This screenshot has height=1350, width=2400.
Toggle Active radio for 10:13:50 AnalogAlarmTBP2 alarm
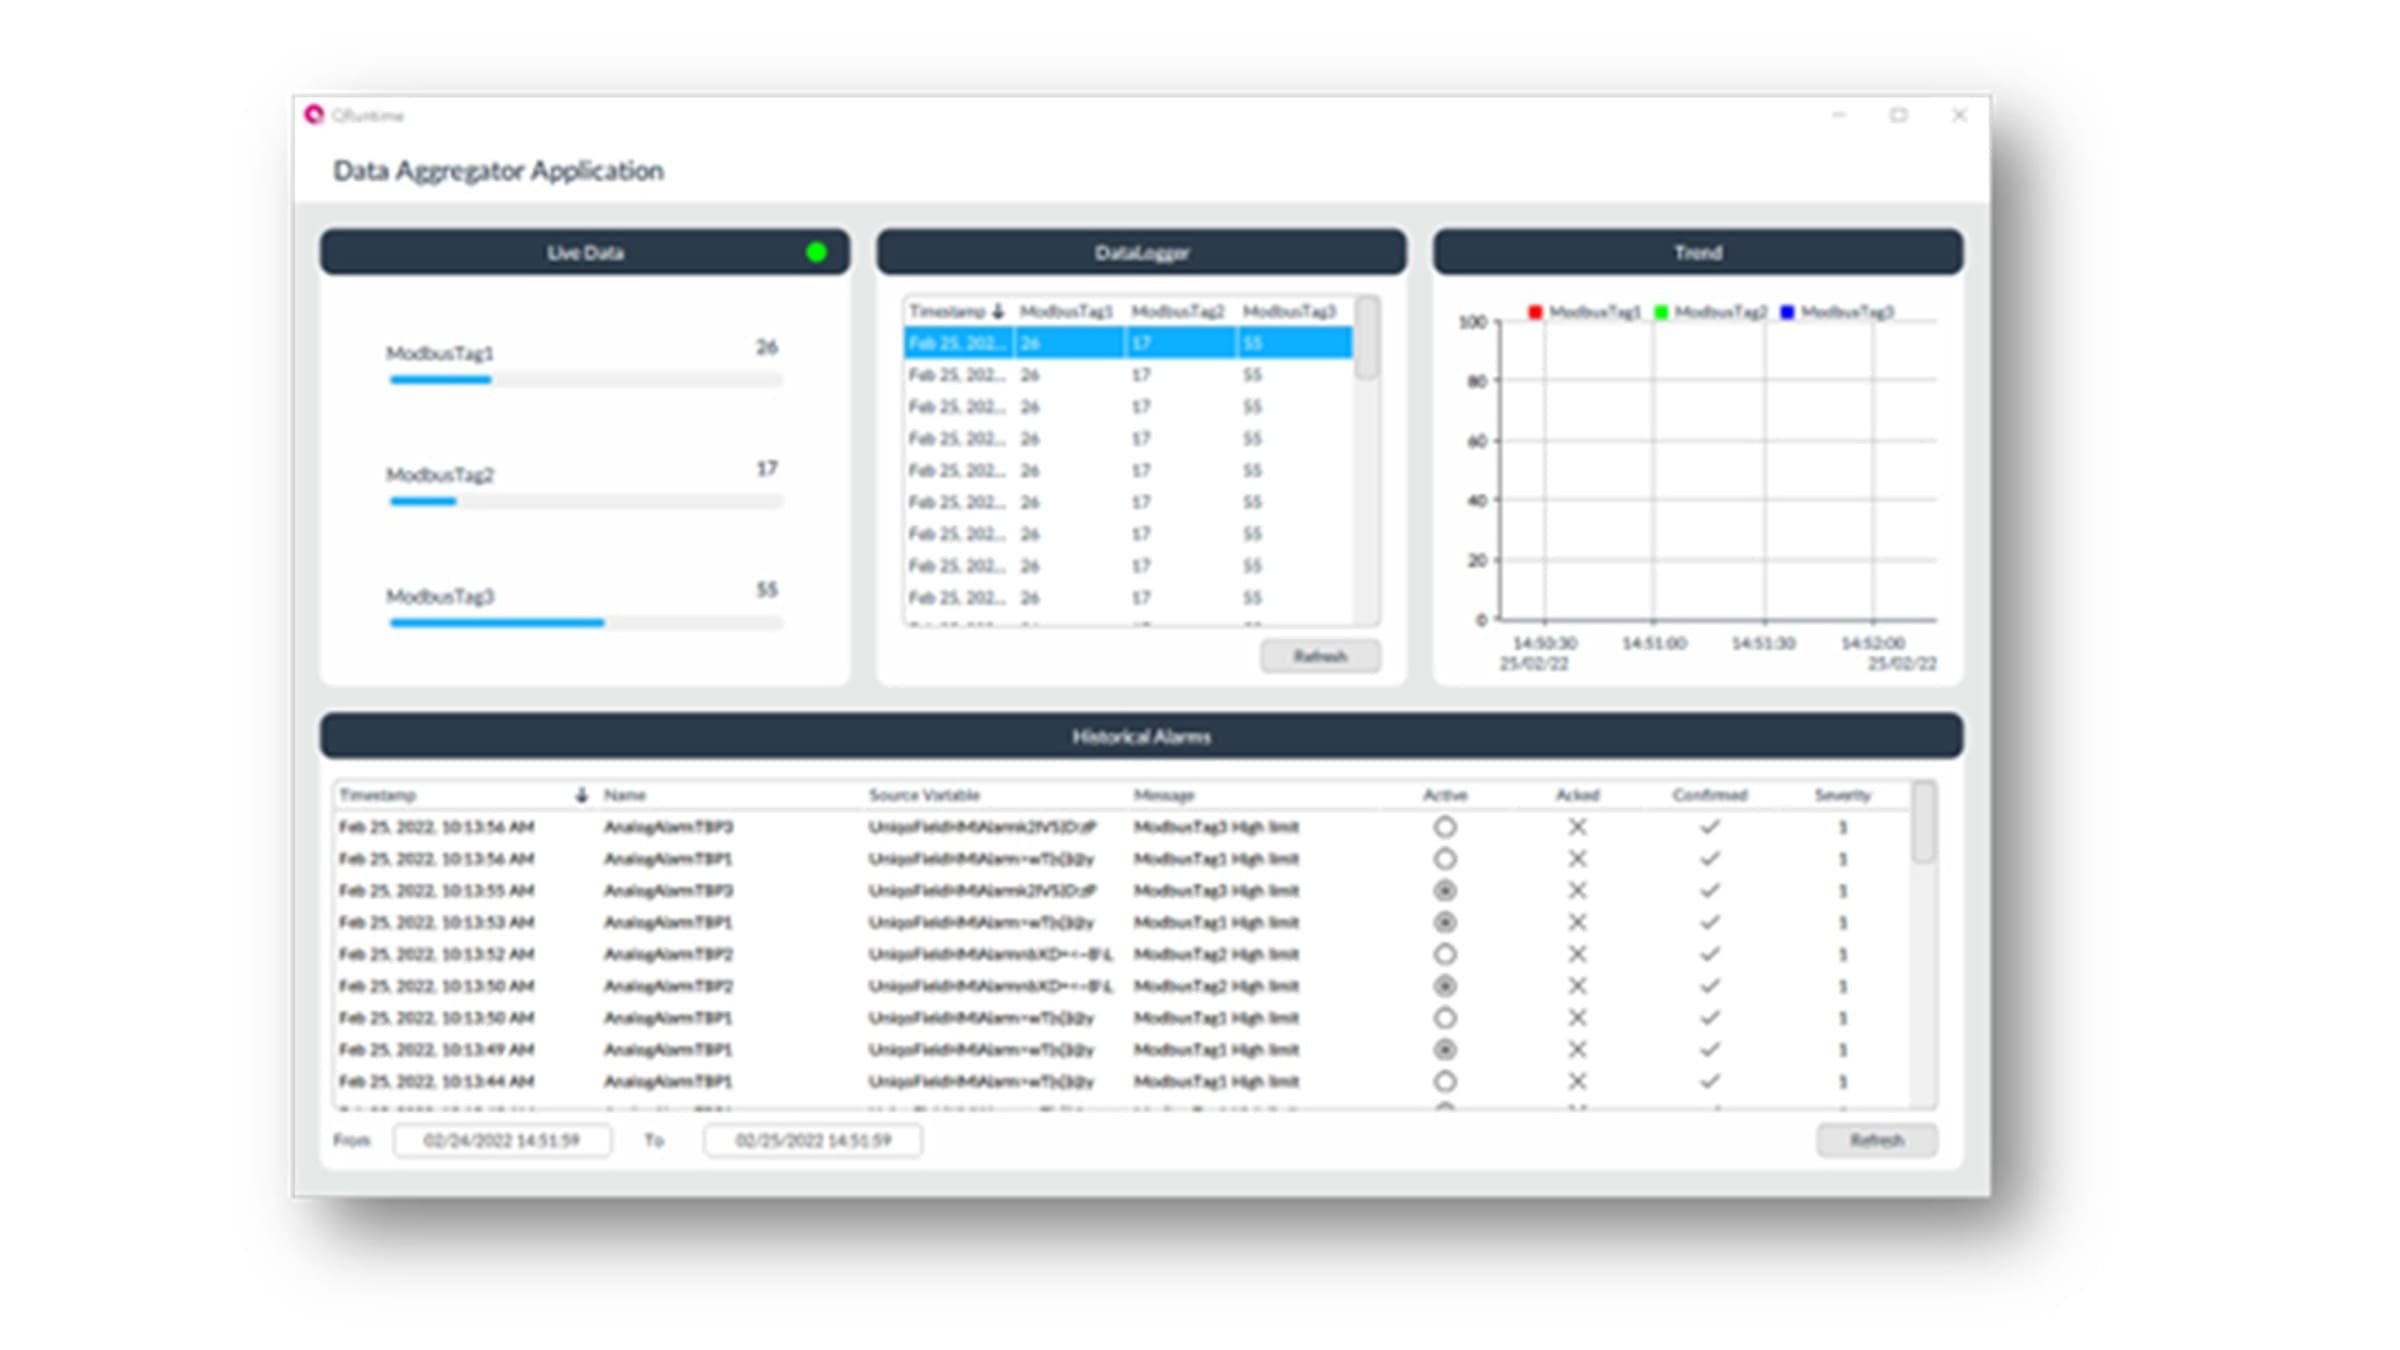(x=1444, y=986)
